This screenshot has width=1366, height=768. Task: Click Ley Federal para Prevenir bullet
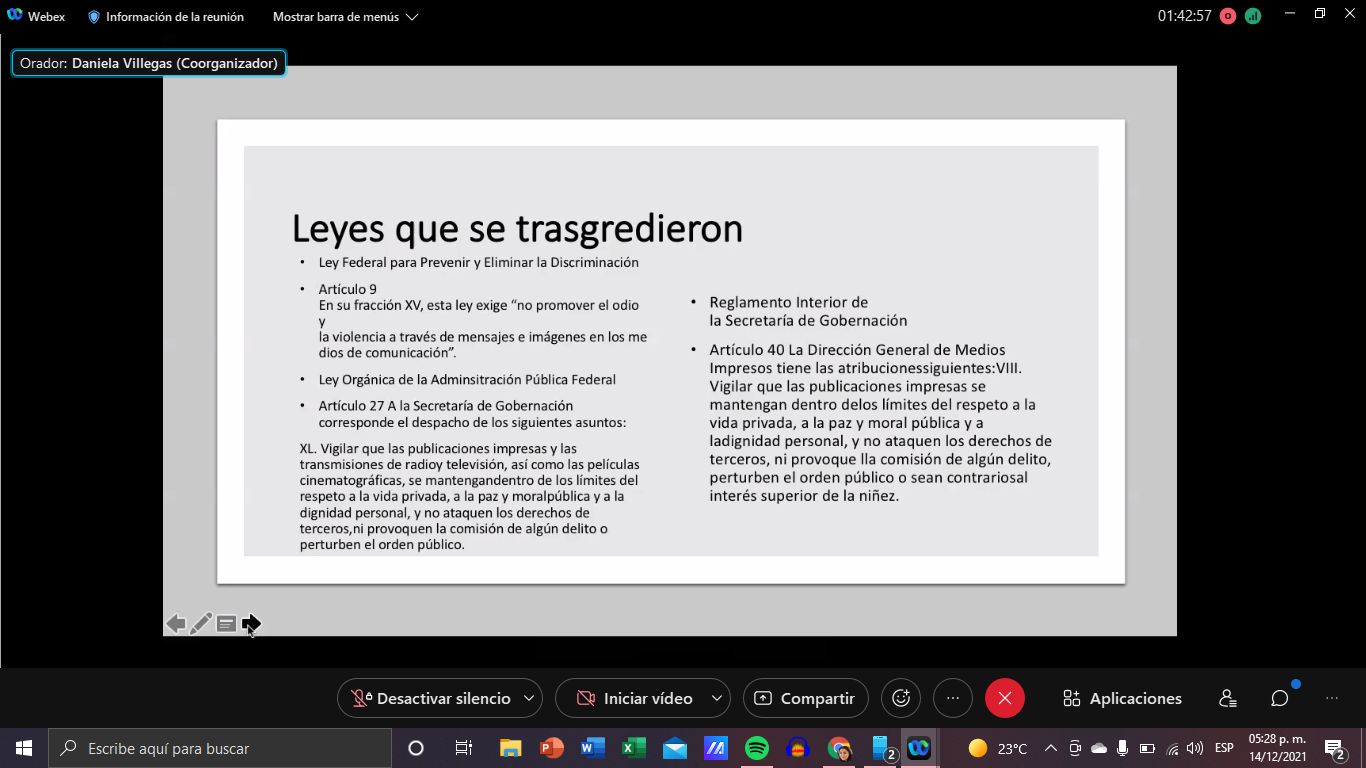point(478,262)
